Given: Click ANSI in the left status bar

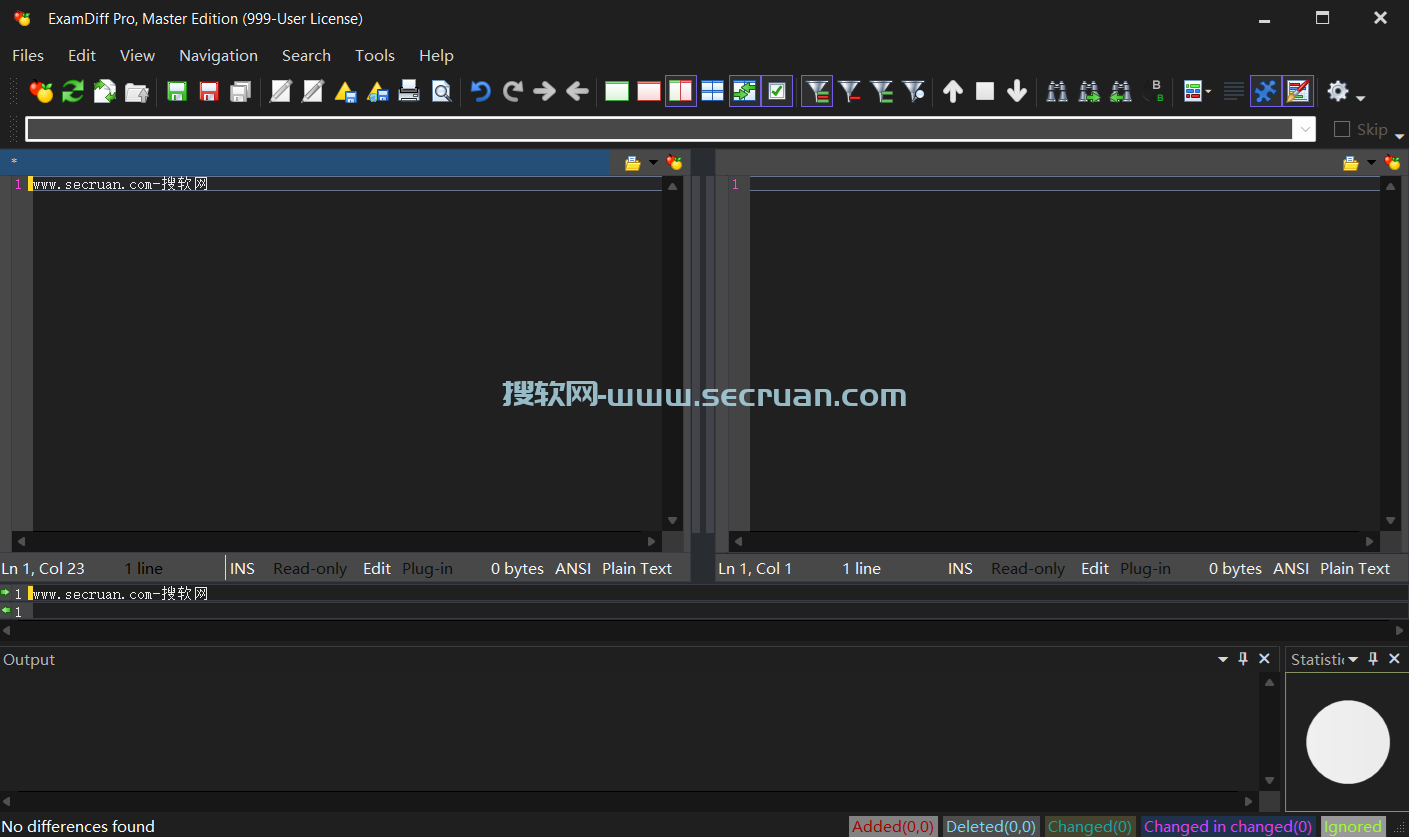Looking at the screenshot, I should coord(573,568).
